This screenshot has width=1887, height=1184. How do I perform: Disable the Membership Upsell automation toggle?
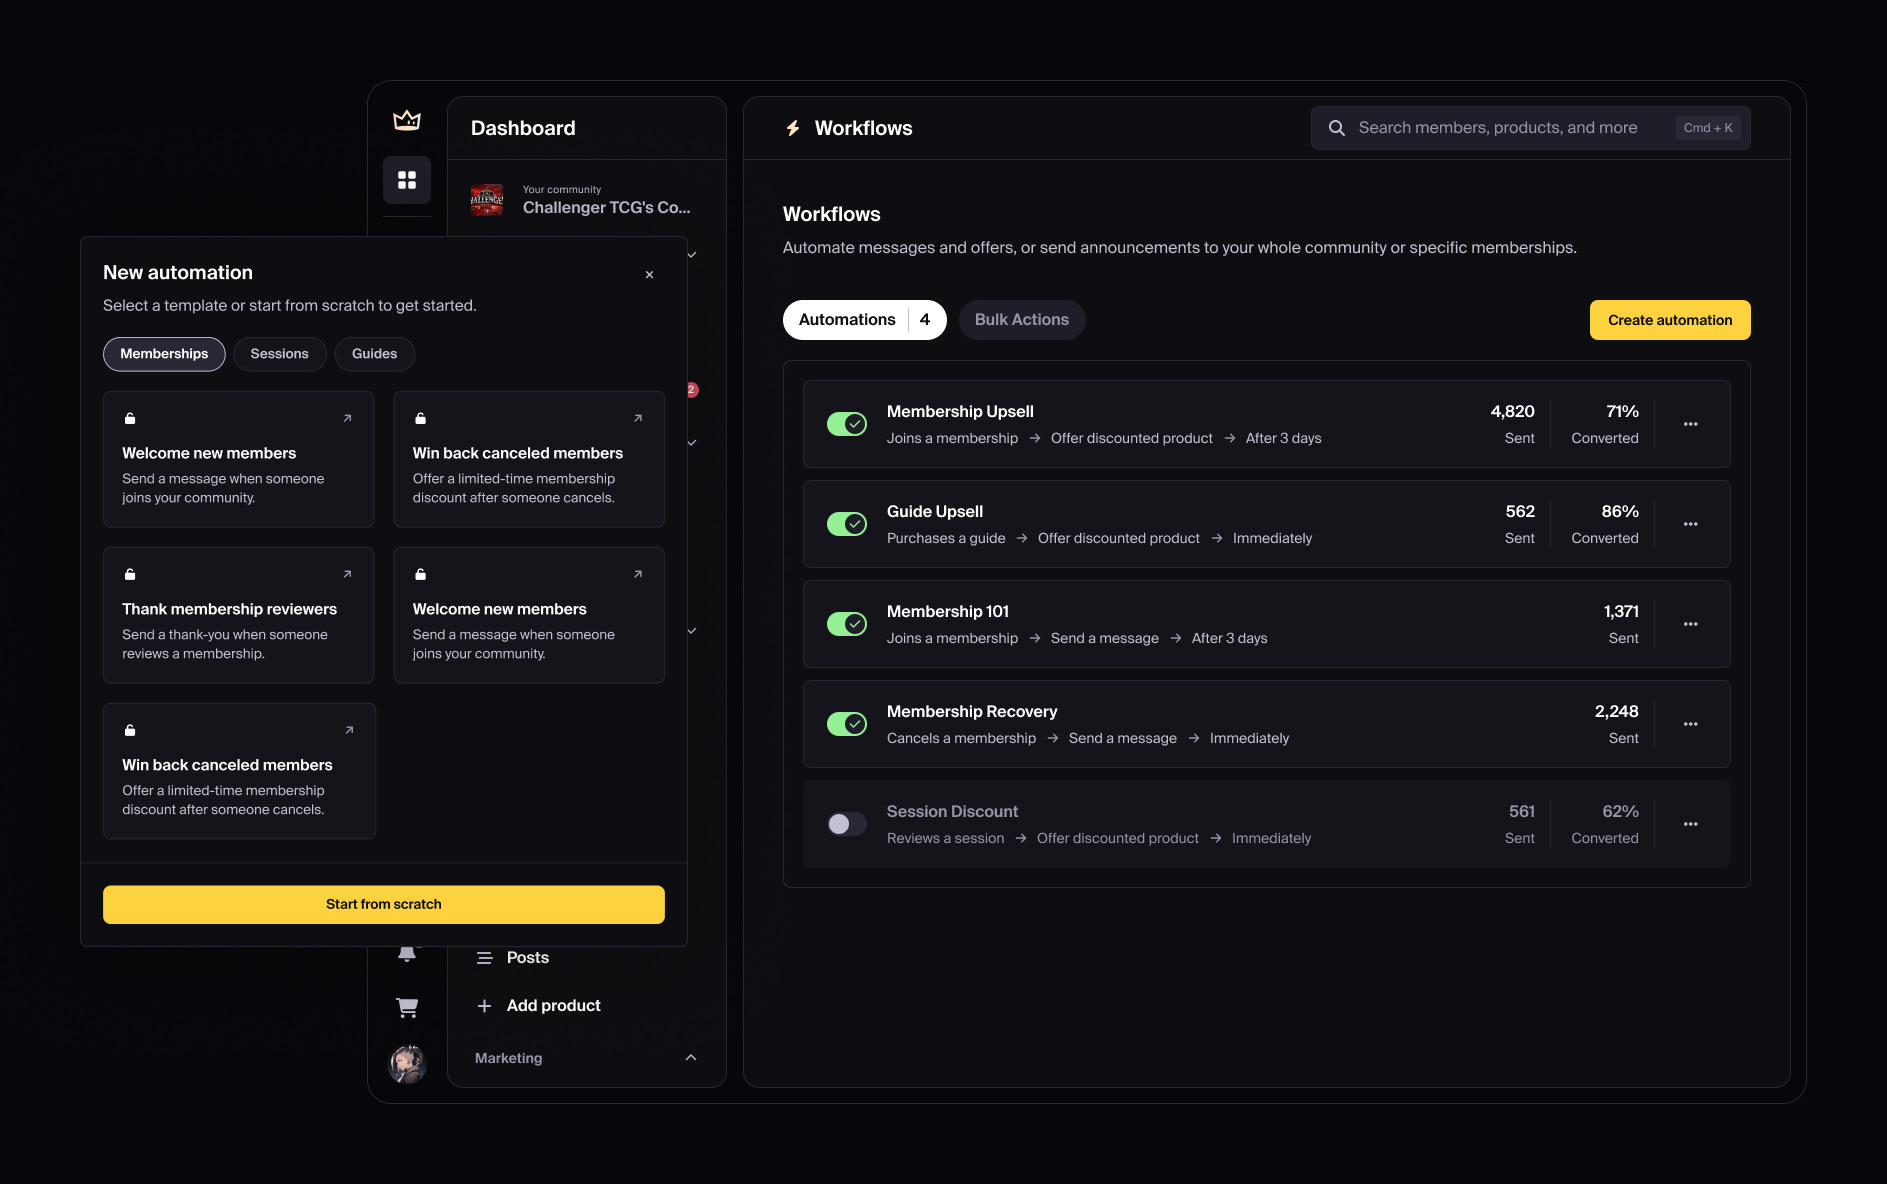847,424
